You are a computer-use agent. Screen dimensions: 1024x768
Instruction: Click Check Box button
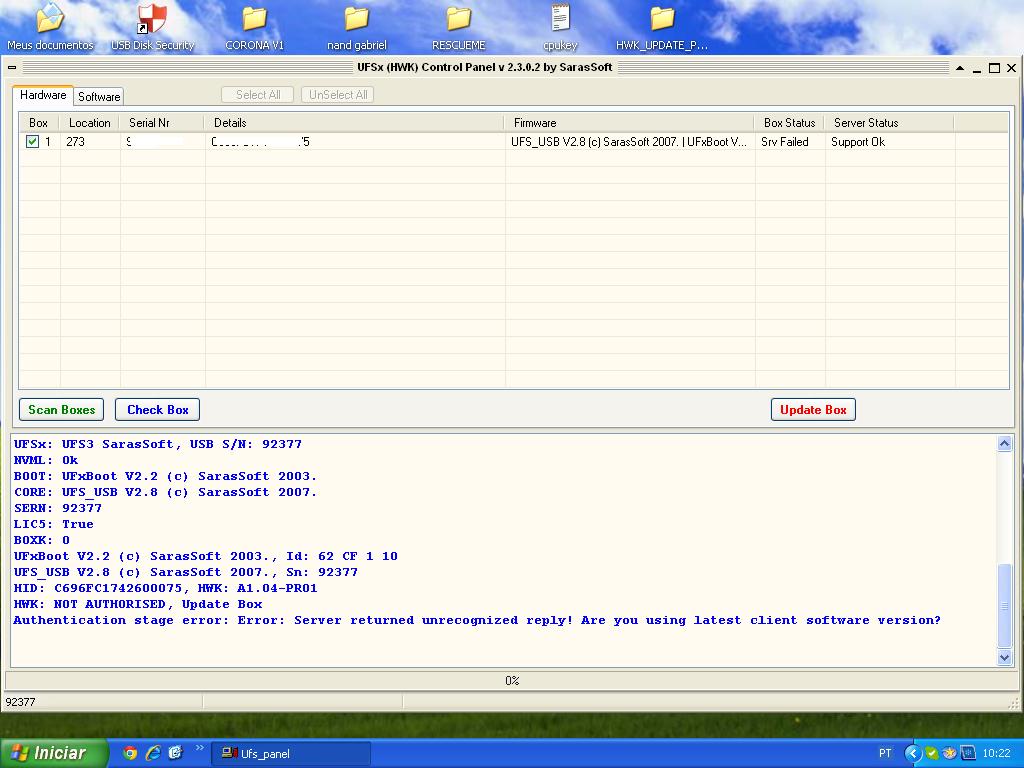(157, 409)
